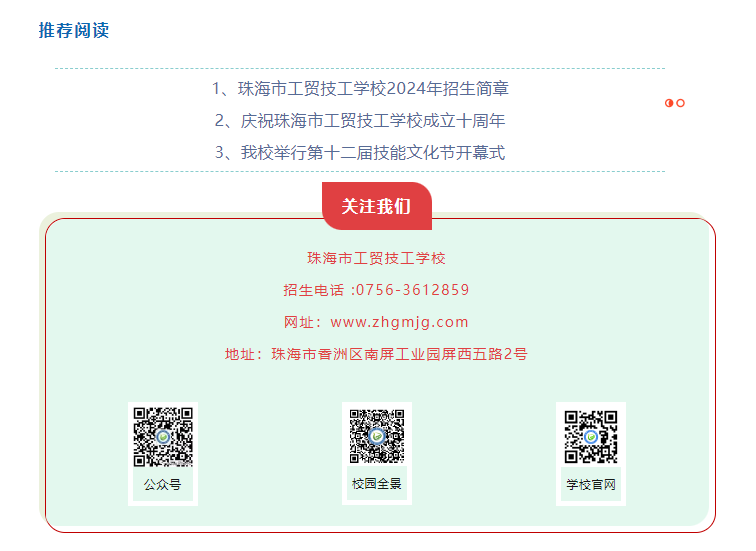Open the 第十二届技能文化节开幕式 article
This screenshot has height=551, width=756.
pos(360,153)
